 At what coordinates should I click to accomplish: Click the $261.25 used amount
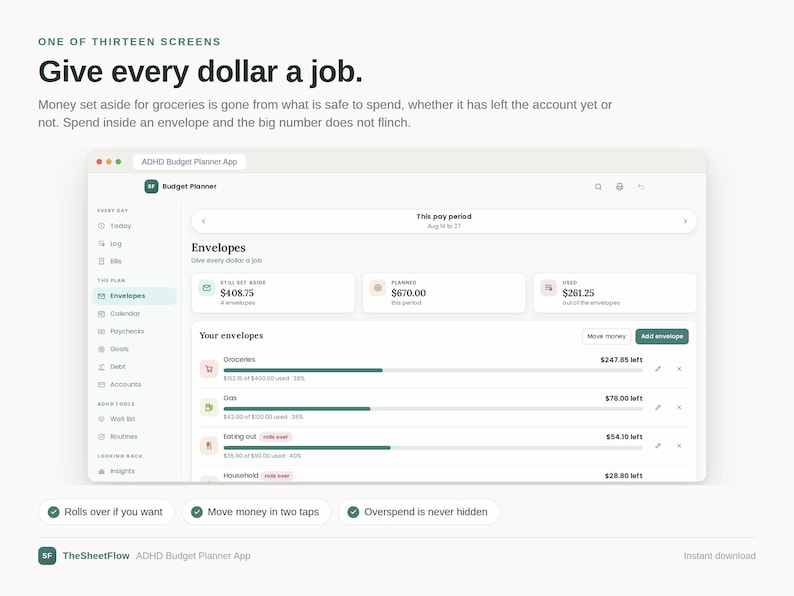coord(578,293)
